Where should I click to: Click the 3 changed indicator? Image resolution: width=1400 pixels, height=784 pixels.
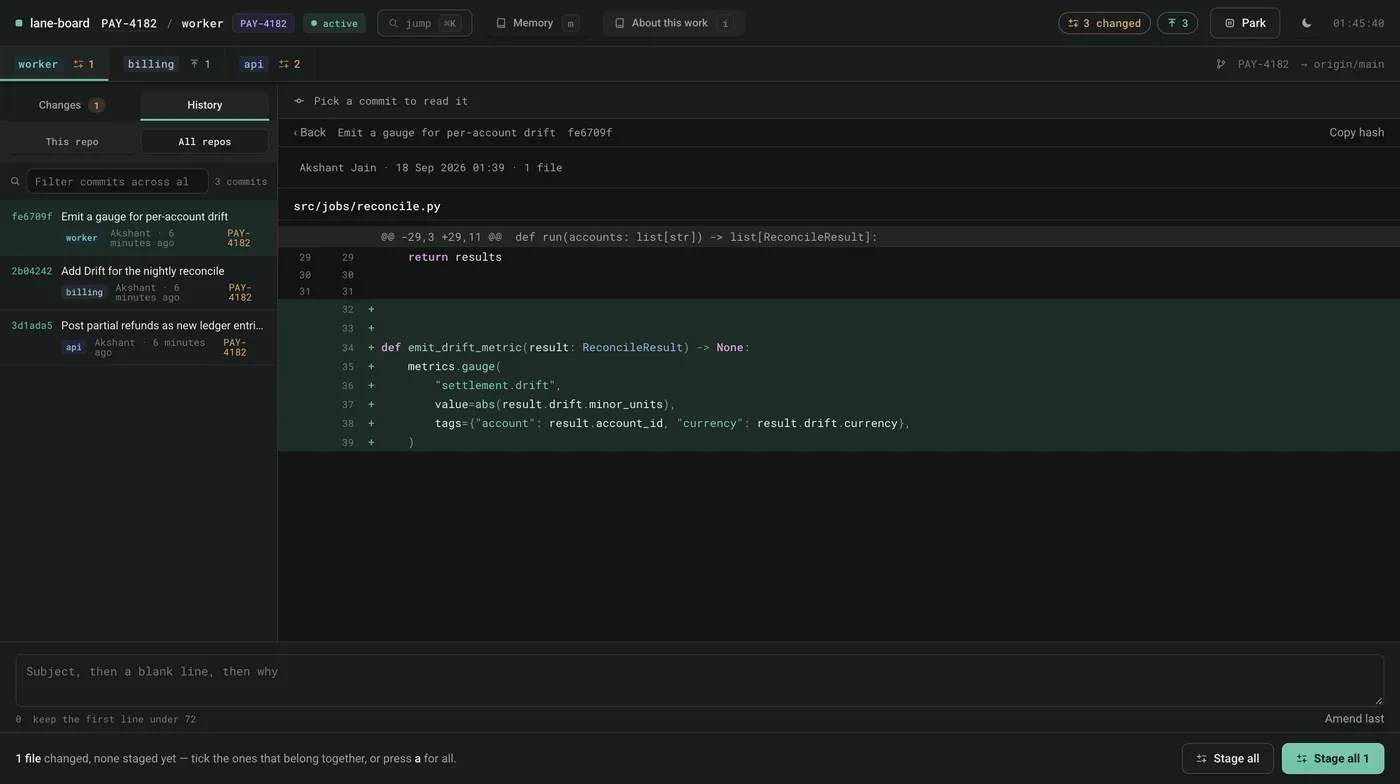coord(1104,23)
